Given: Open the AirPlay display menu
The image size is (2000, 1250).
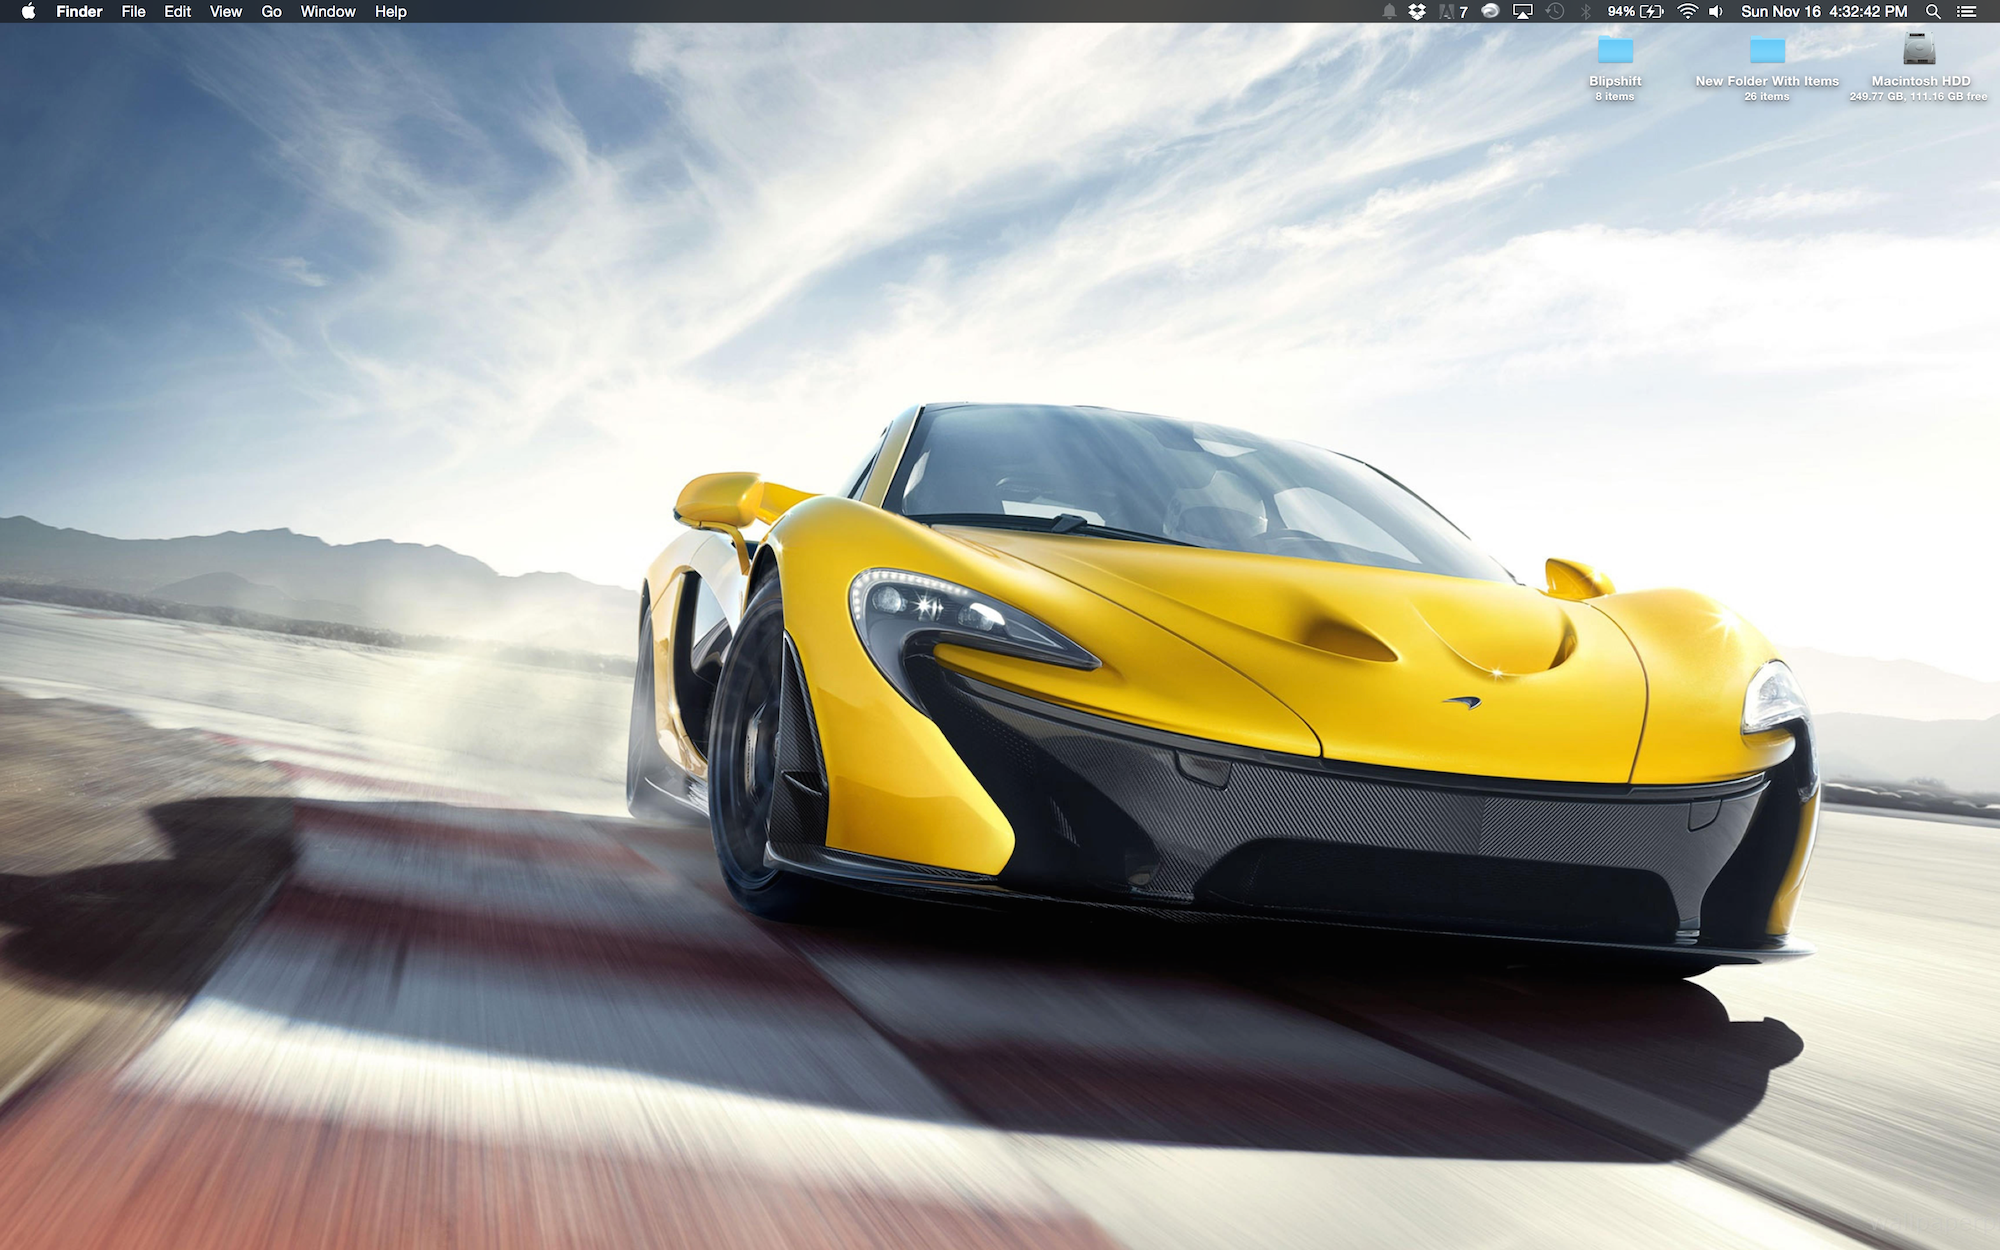Looking at the screenshot, I should [1523, 12].
